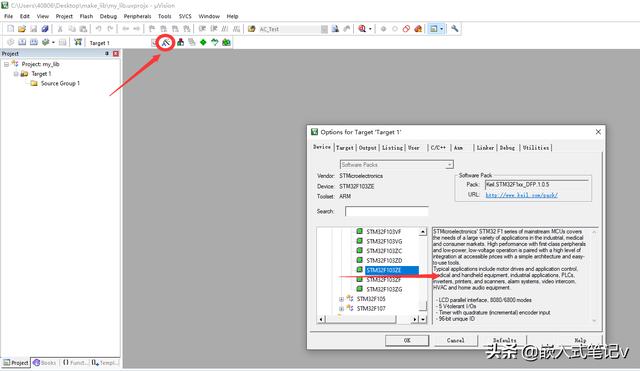Open the Project menu
Viewport: 640px width, 371px height.
point(64,16)
